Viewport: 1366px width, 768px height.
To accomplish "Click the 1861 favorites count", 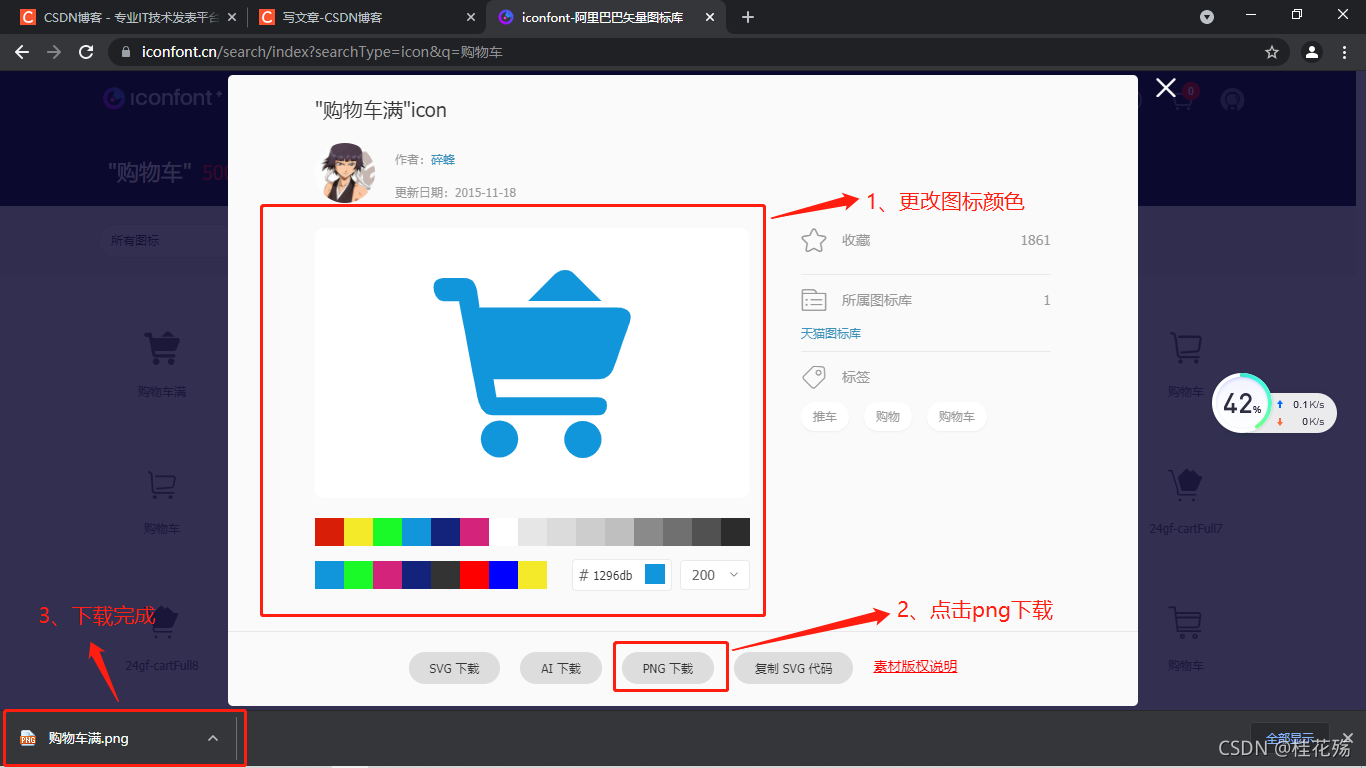I will pyautogui.click(x=1035, y=240).
